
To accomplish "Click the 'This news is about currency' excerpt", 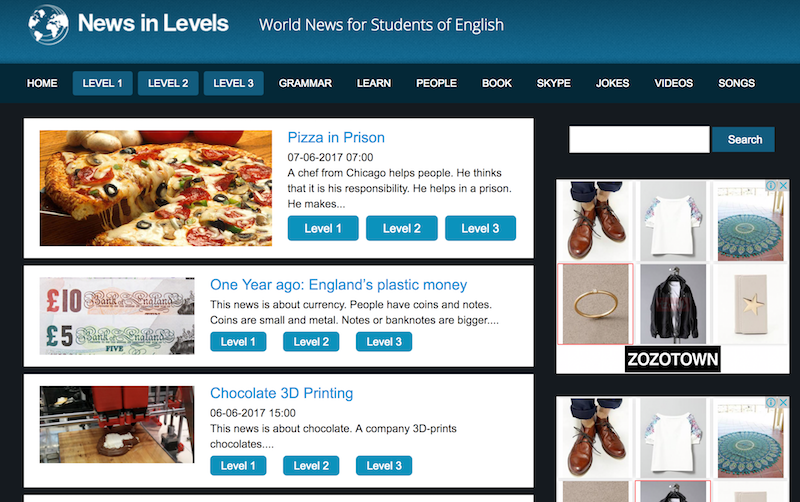I will click(355, 312).
